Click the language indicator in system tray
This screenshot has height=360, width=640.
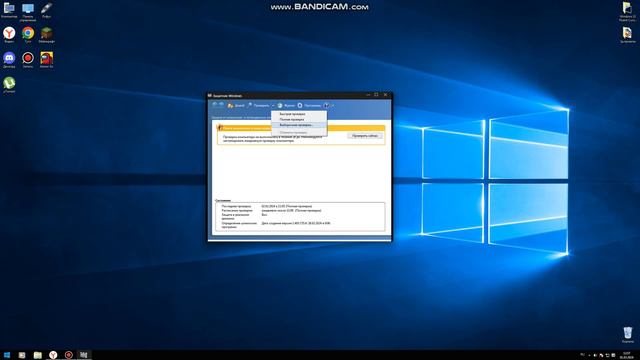582,355
